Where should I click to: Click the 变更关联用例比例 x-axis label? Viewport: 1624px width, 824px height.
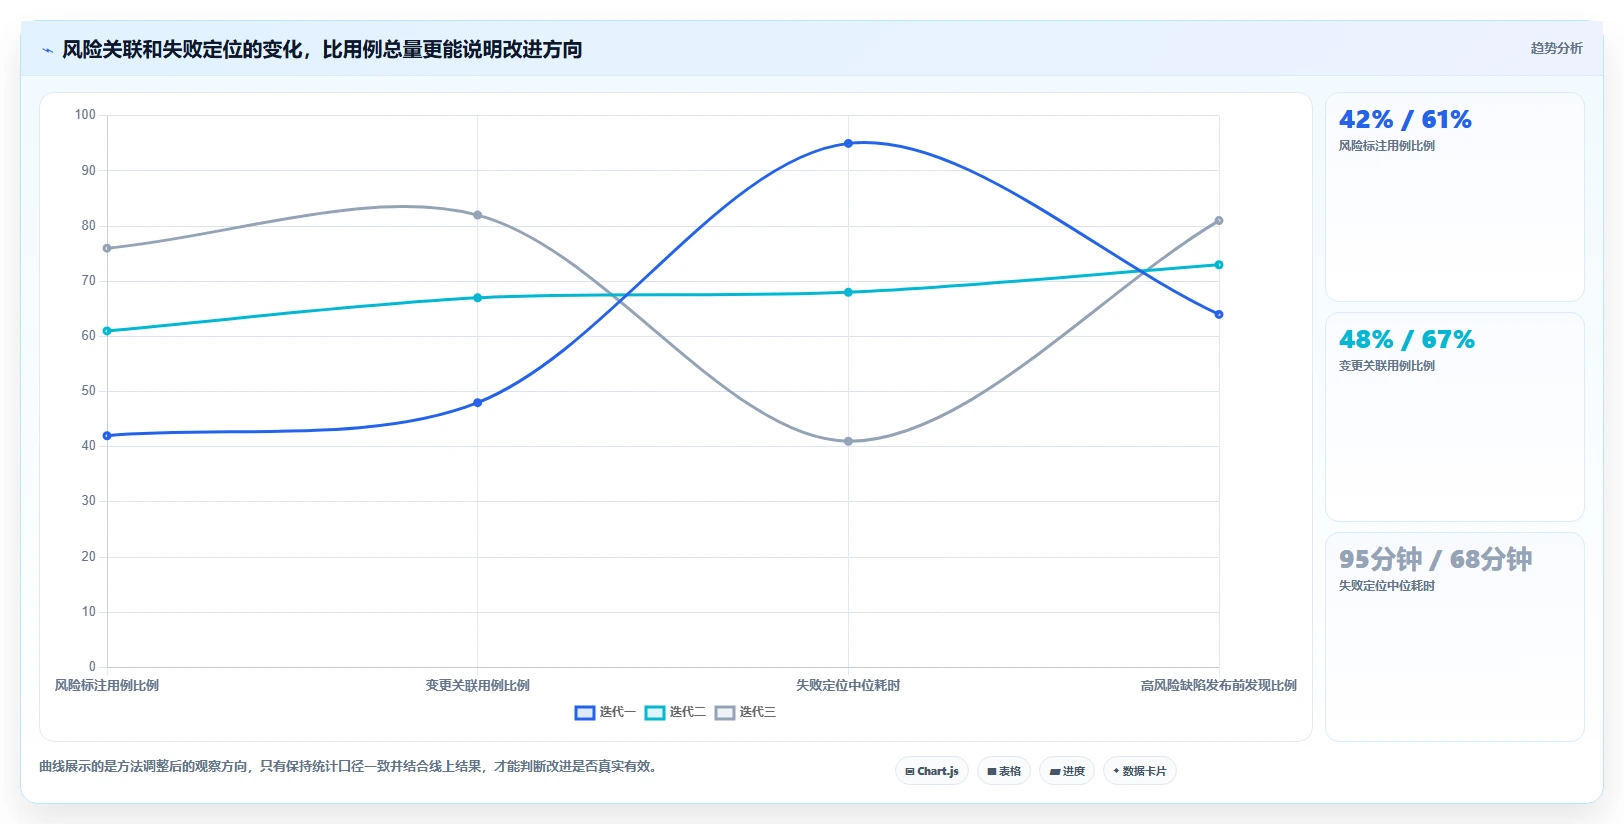click(477, 685)
